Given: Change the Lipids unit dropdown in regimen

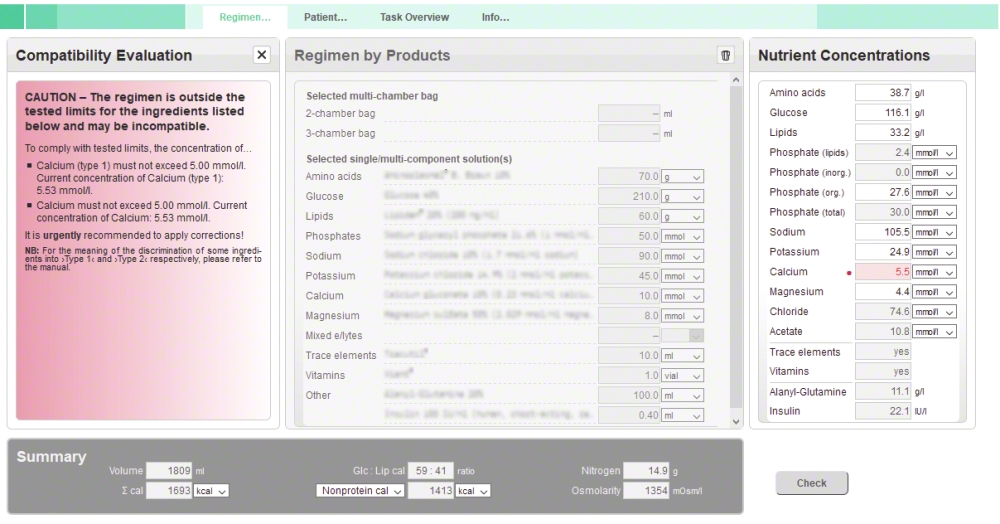Looking at the screenshot, I should pyautogui.click(x=683, y=216).
